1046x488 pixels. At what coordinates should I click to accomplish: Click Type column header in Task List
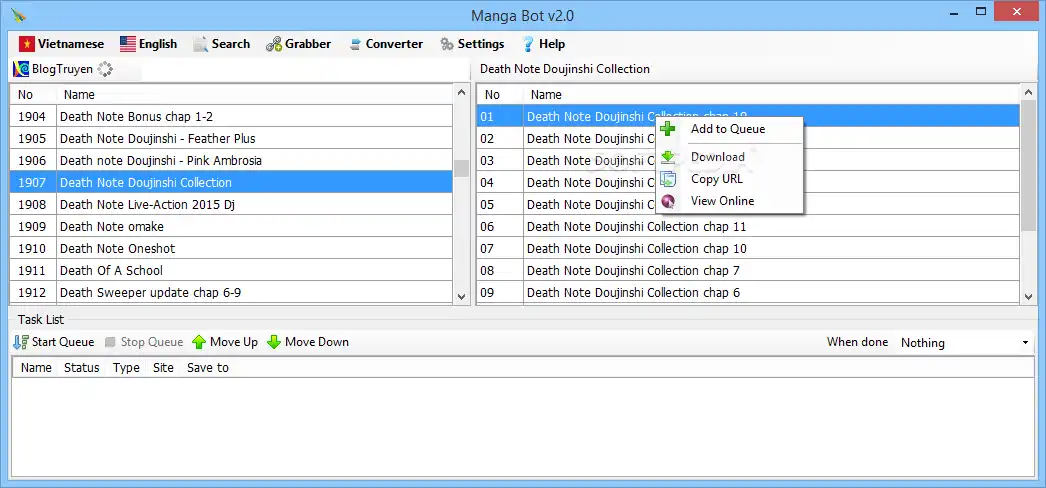126,368
